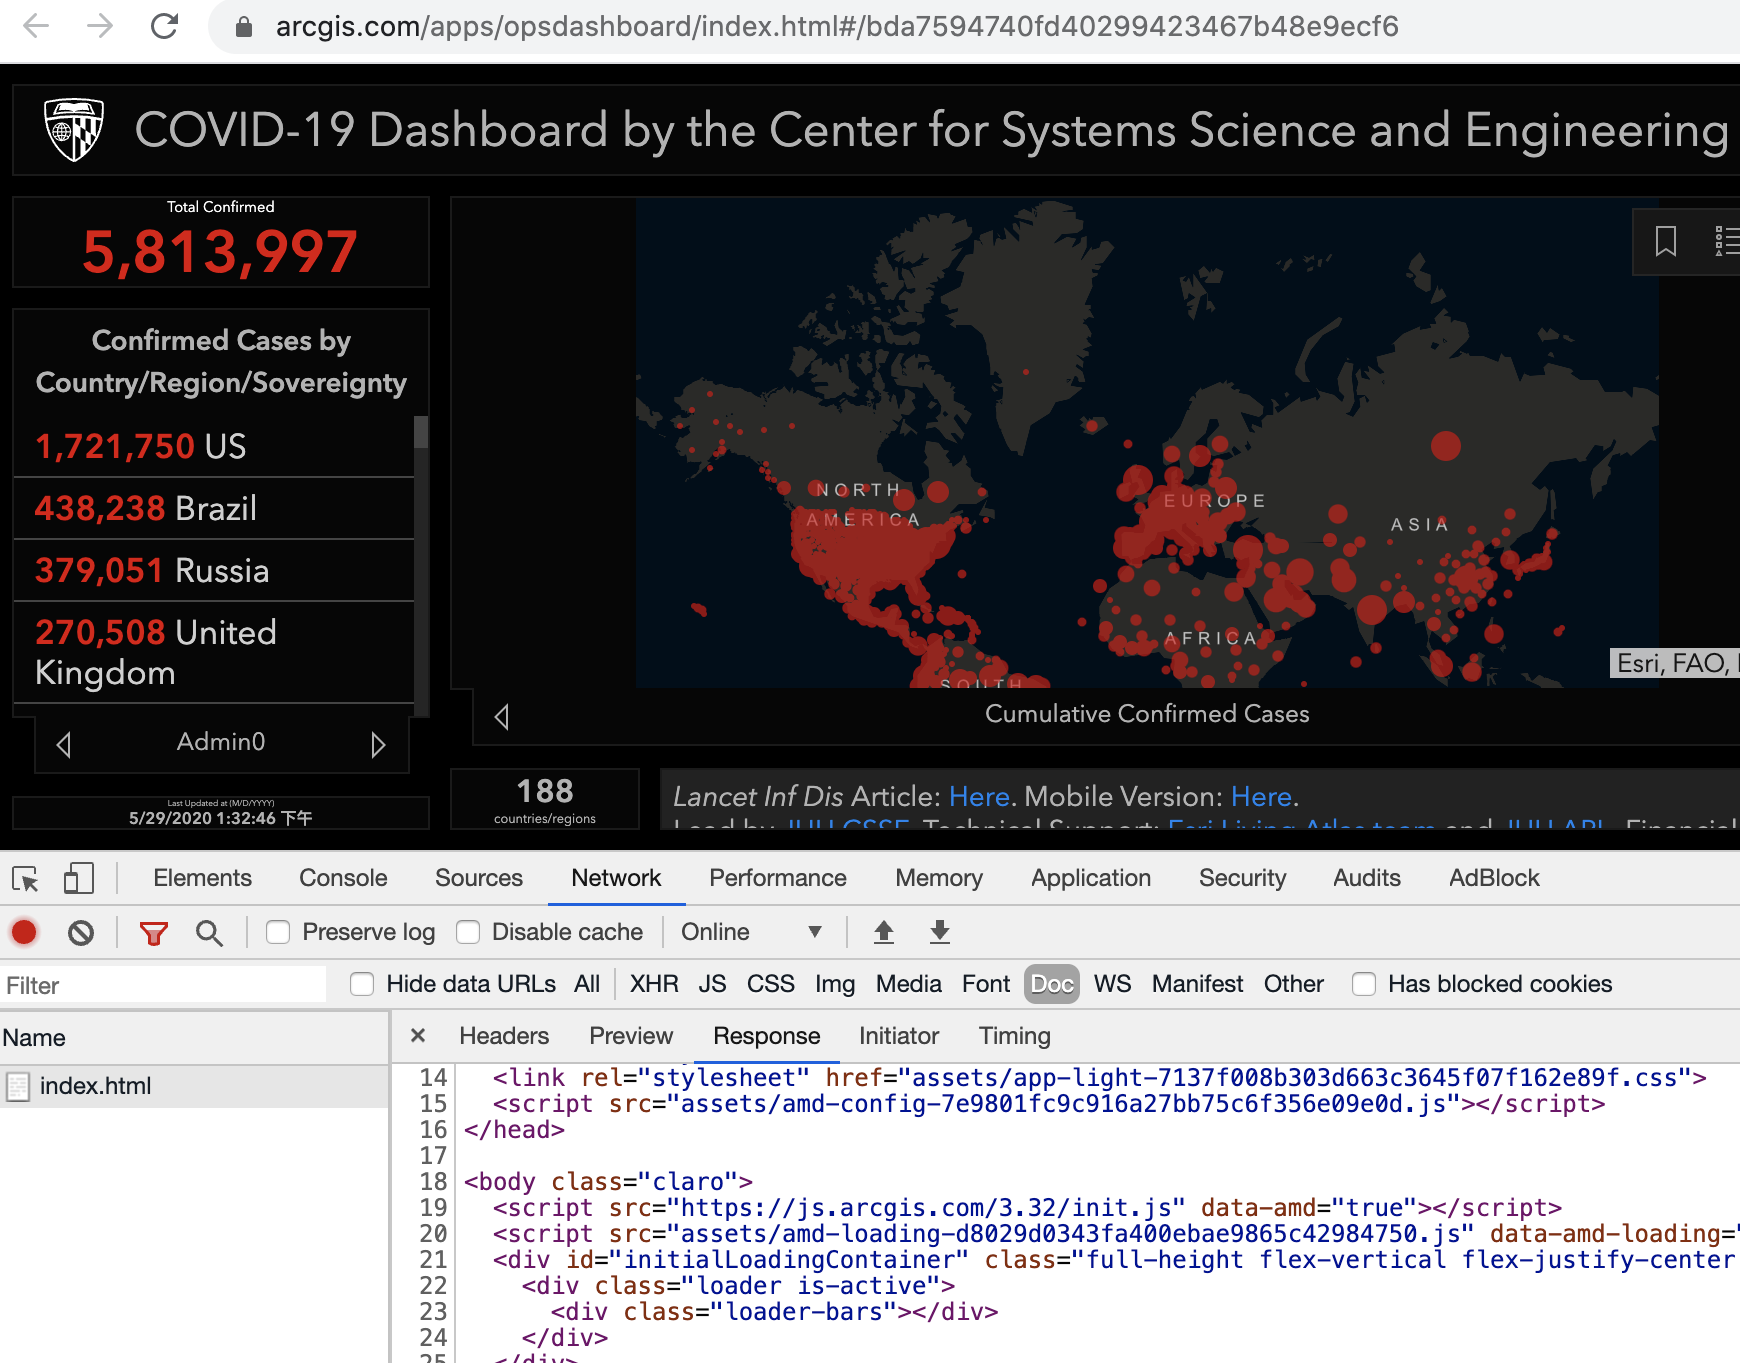
Task: Switch to the Headers tab
Action: click(x=504, y=1036)
